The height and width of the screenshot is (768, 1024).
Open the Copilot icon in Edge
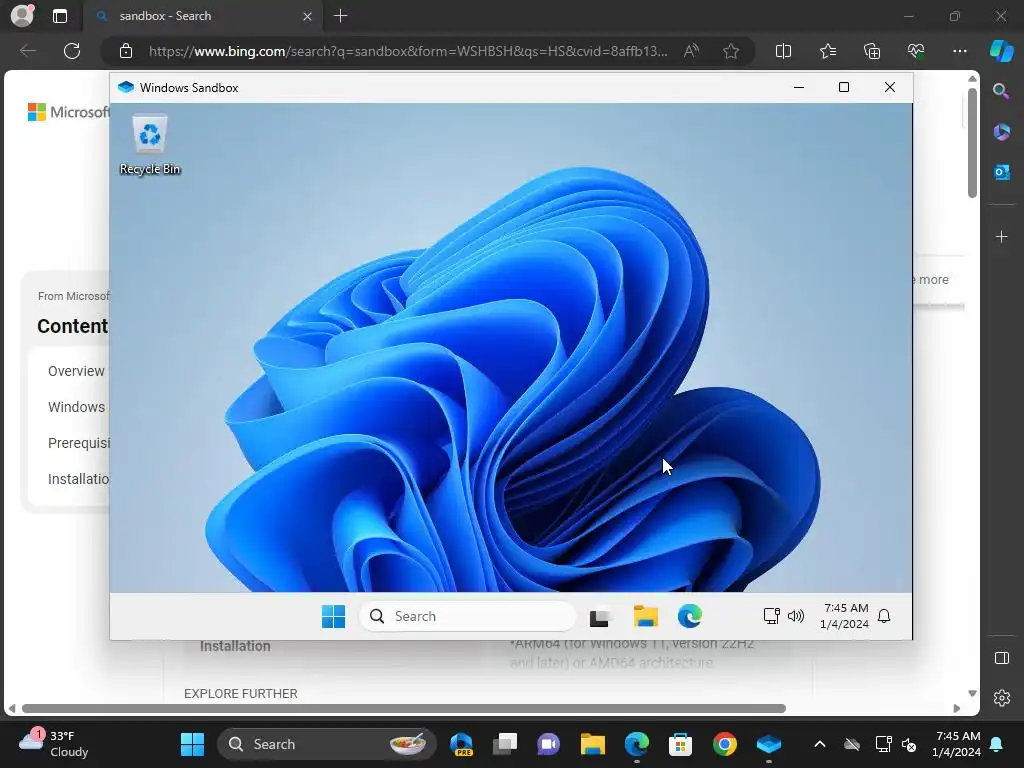tap(1001, 50)
